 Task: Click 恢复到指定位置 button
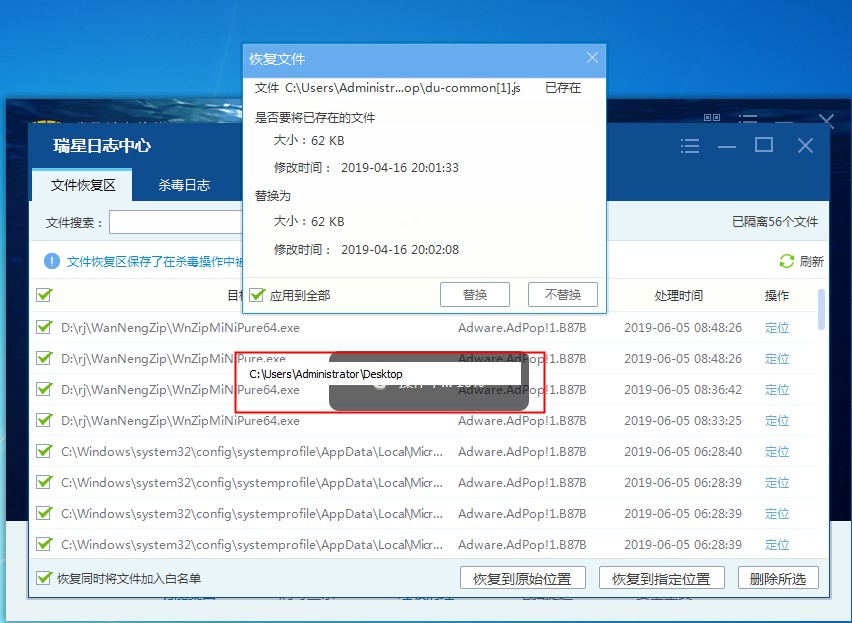click(662, 578)
